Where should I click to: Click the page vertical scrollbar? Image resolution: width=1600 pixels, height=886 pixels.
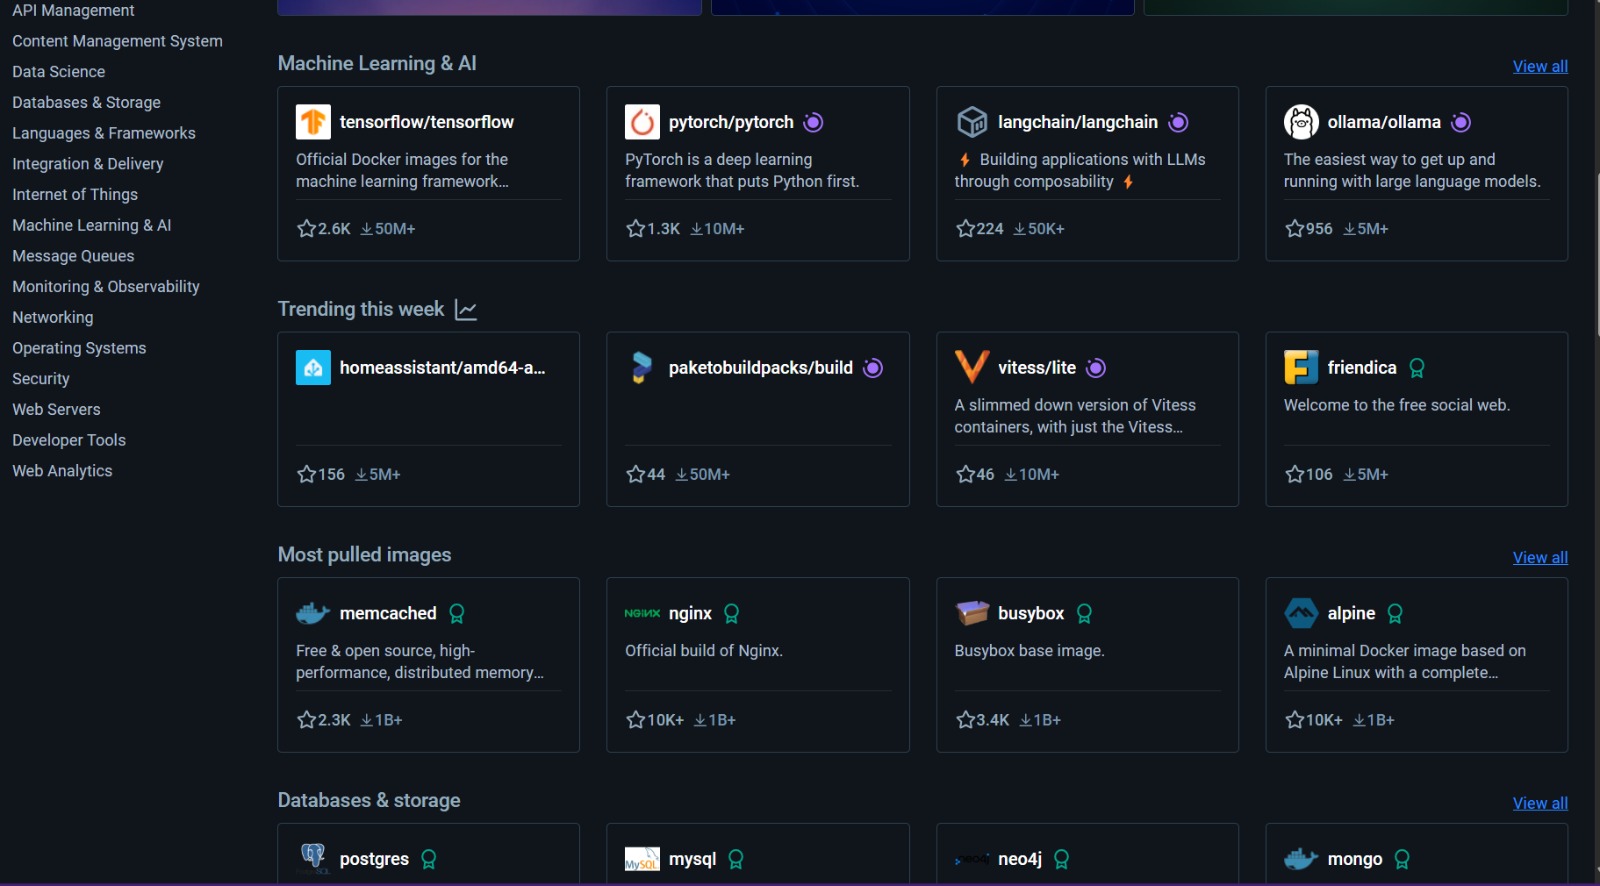(x=1596, y=255)
